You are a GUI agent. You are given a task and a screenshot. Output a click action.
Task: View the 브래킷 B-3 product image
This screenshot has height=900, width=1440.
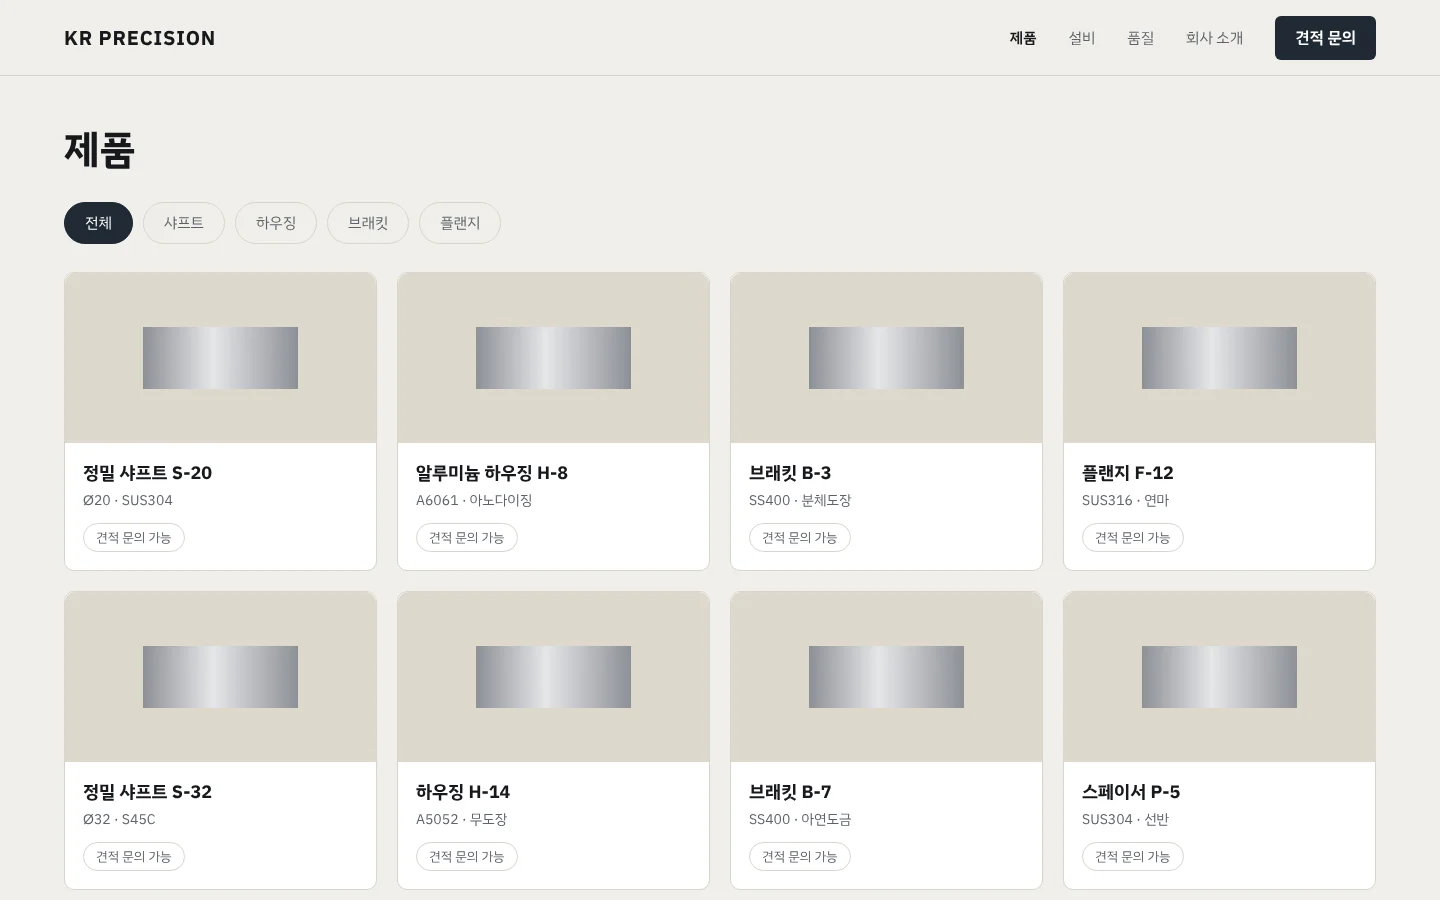(x=886, y=358)
